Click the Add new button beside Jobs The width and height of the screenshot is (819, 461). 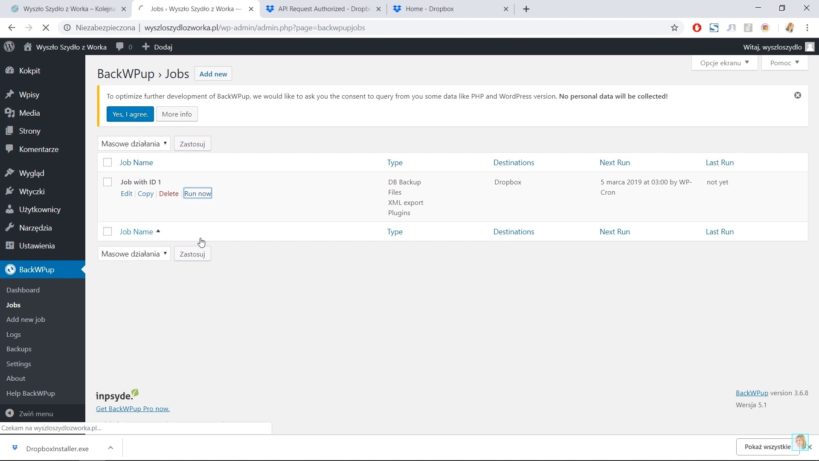coord(213,74)
